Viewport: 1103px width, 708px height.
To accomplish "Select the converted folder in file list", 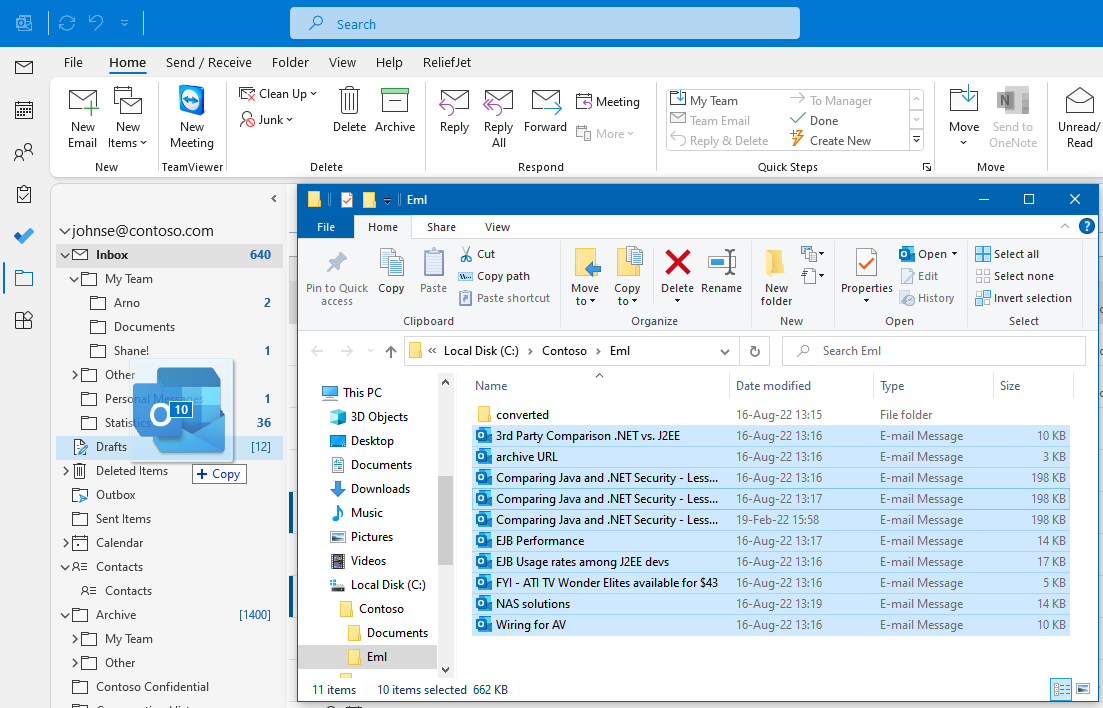I will click(522, 415).
